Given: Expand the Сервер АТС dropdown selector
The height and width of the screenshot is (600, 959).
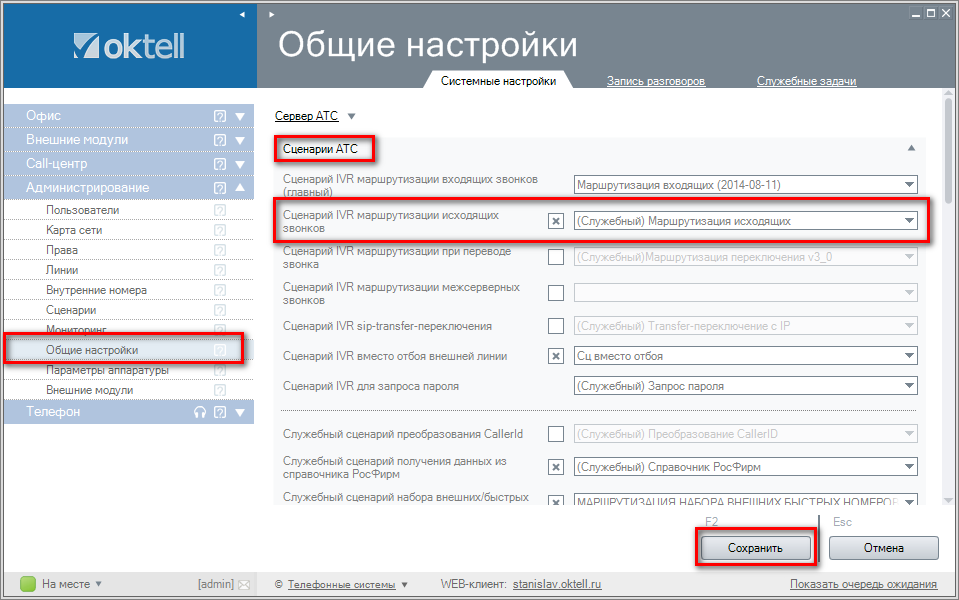Looking at the screenshot, I should 351,116.
